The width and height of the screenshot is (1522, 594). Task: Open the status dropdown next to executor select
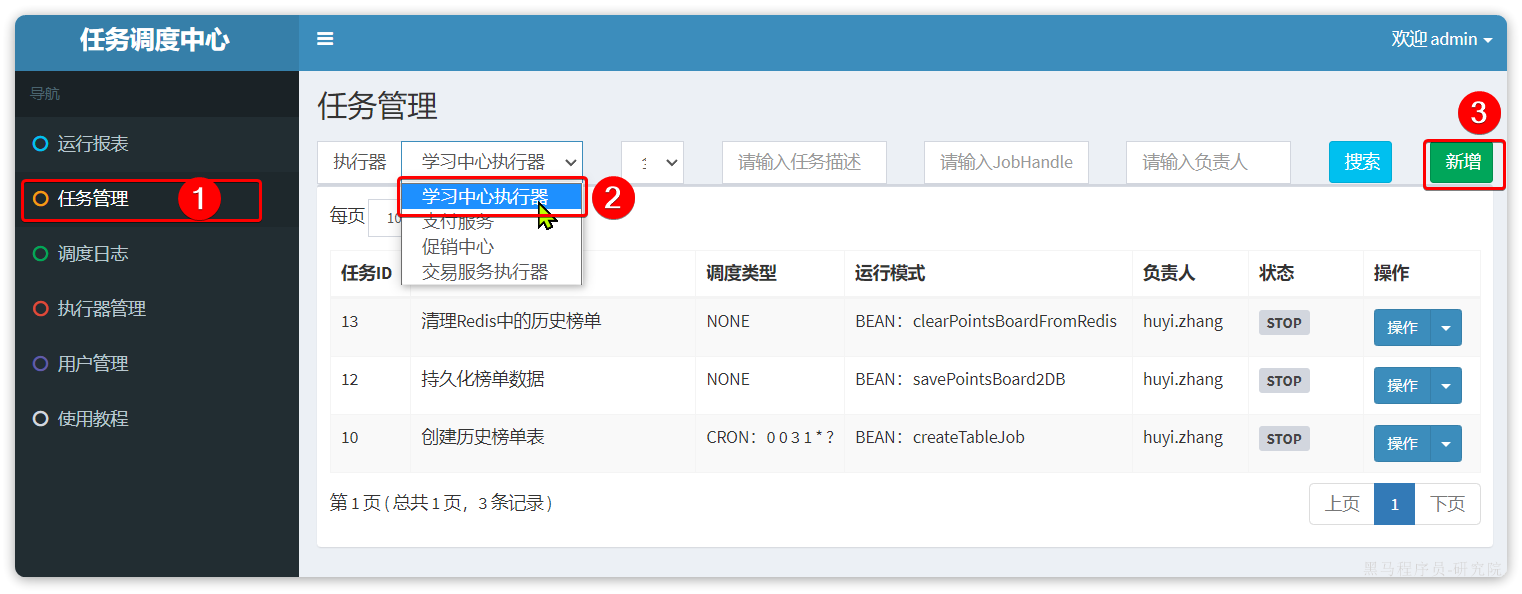(x=652, y=162)
